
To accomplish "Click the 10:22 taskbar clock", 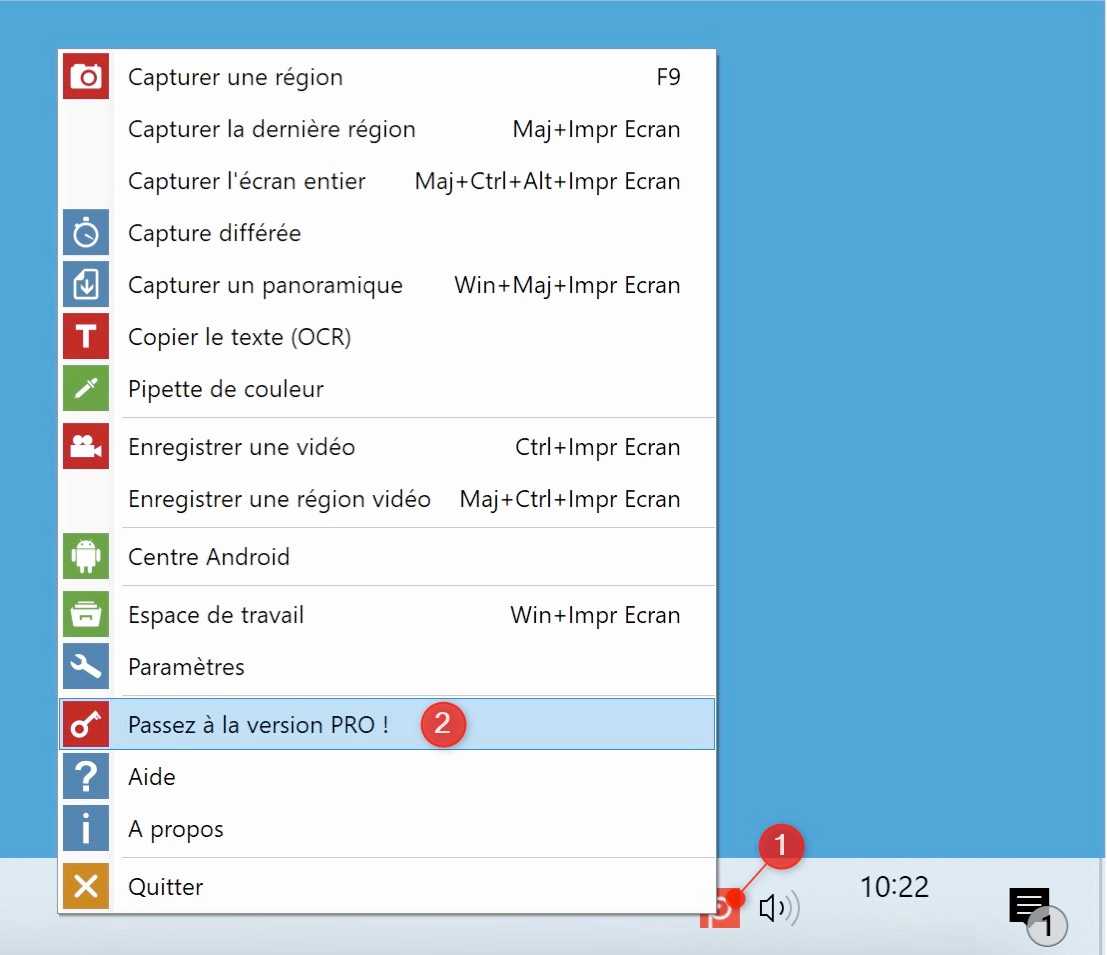I will pyautogui.click(x=894, y=887).
